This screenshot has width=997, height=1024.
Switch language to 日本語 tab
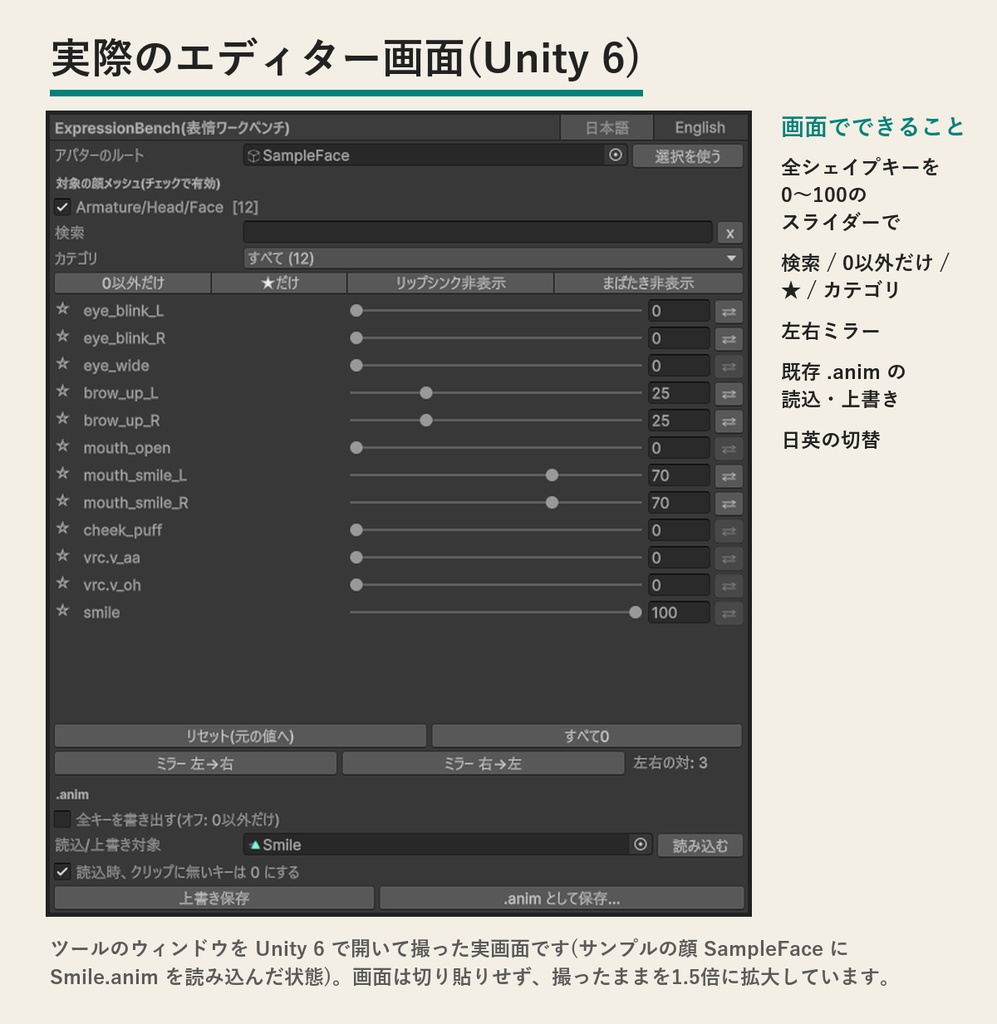pos(607,127)
